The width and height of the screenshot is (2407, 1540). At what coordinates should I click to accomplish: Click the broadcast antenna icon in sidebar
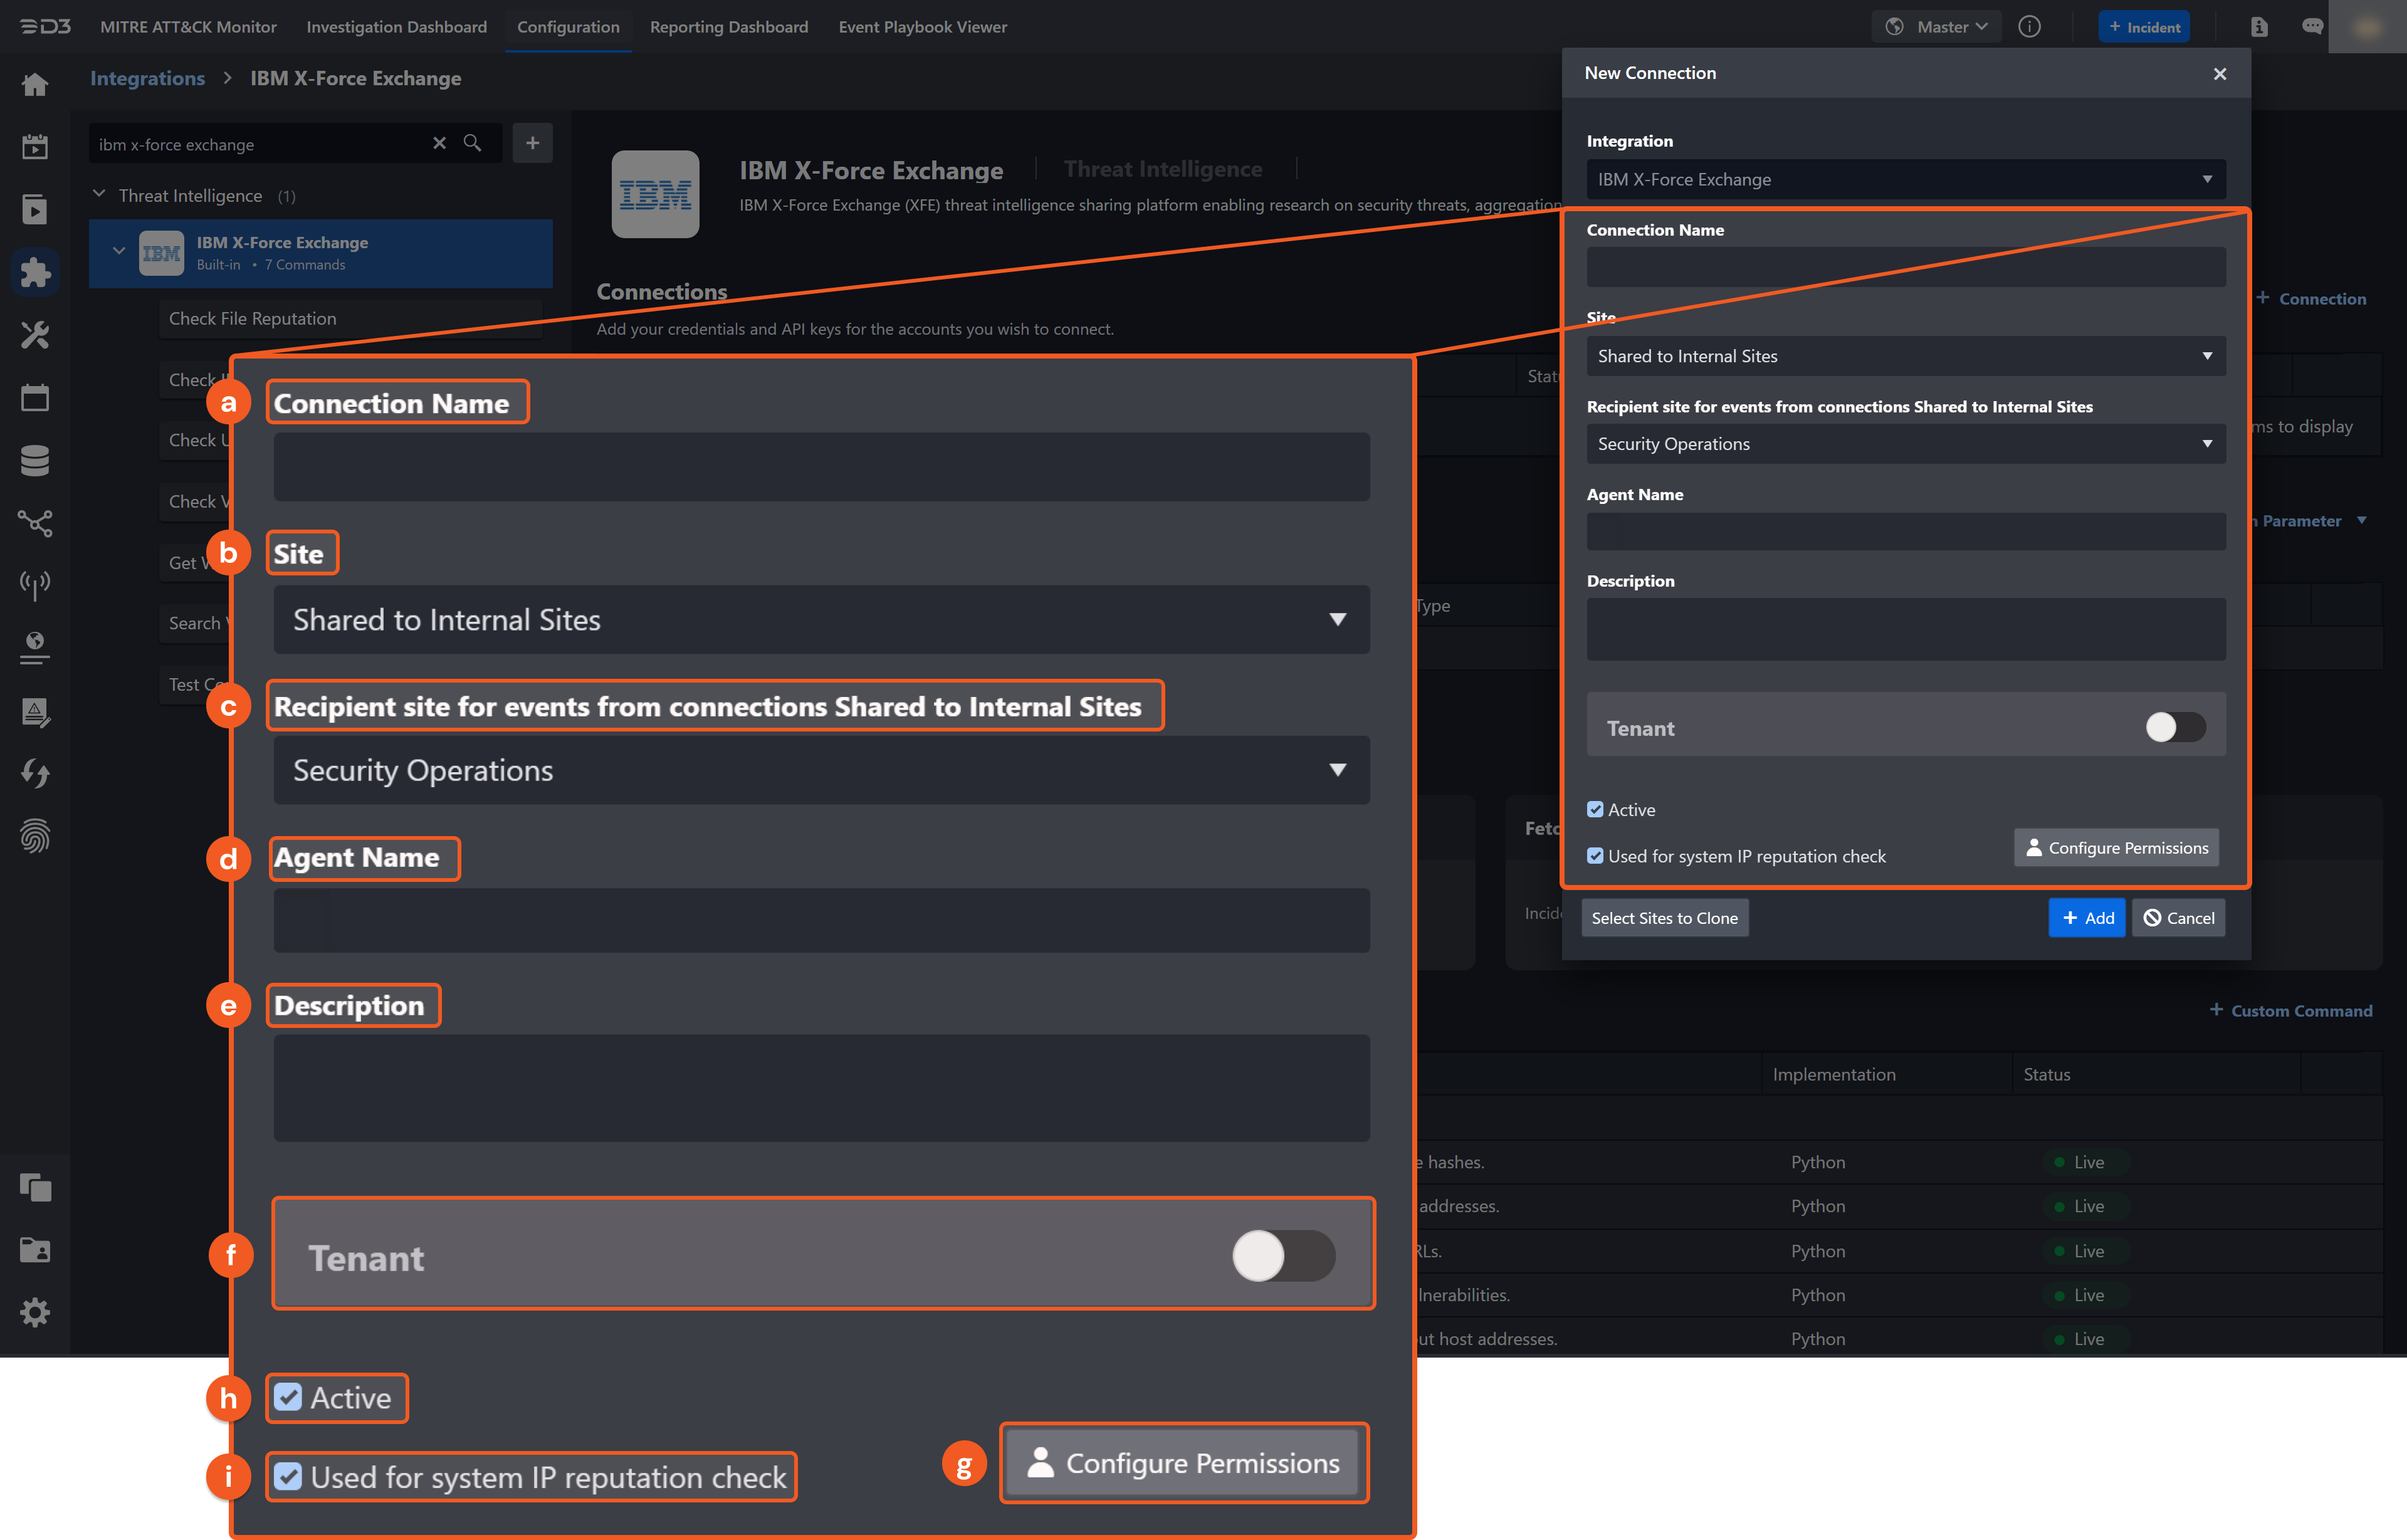click(x=35, y=585)
